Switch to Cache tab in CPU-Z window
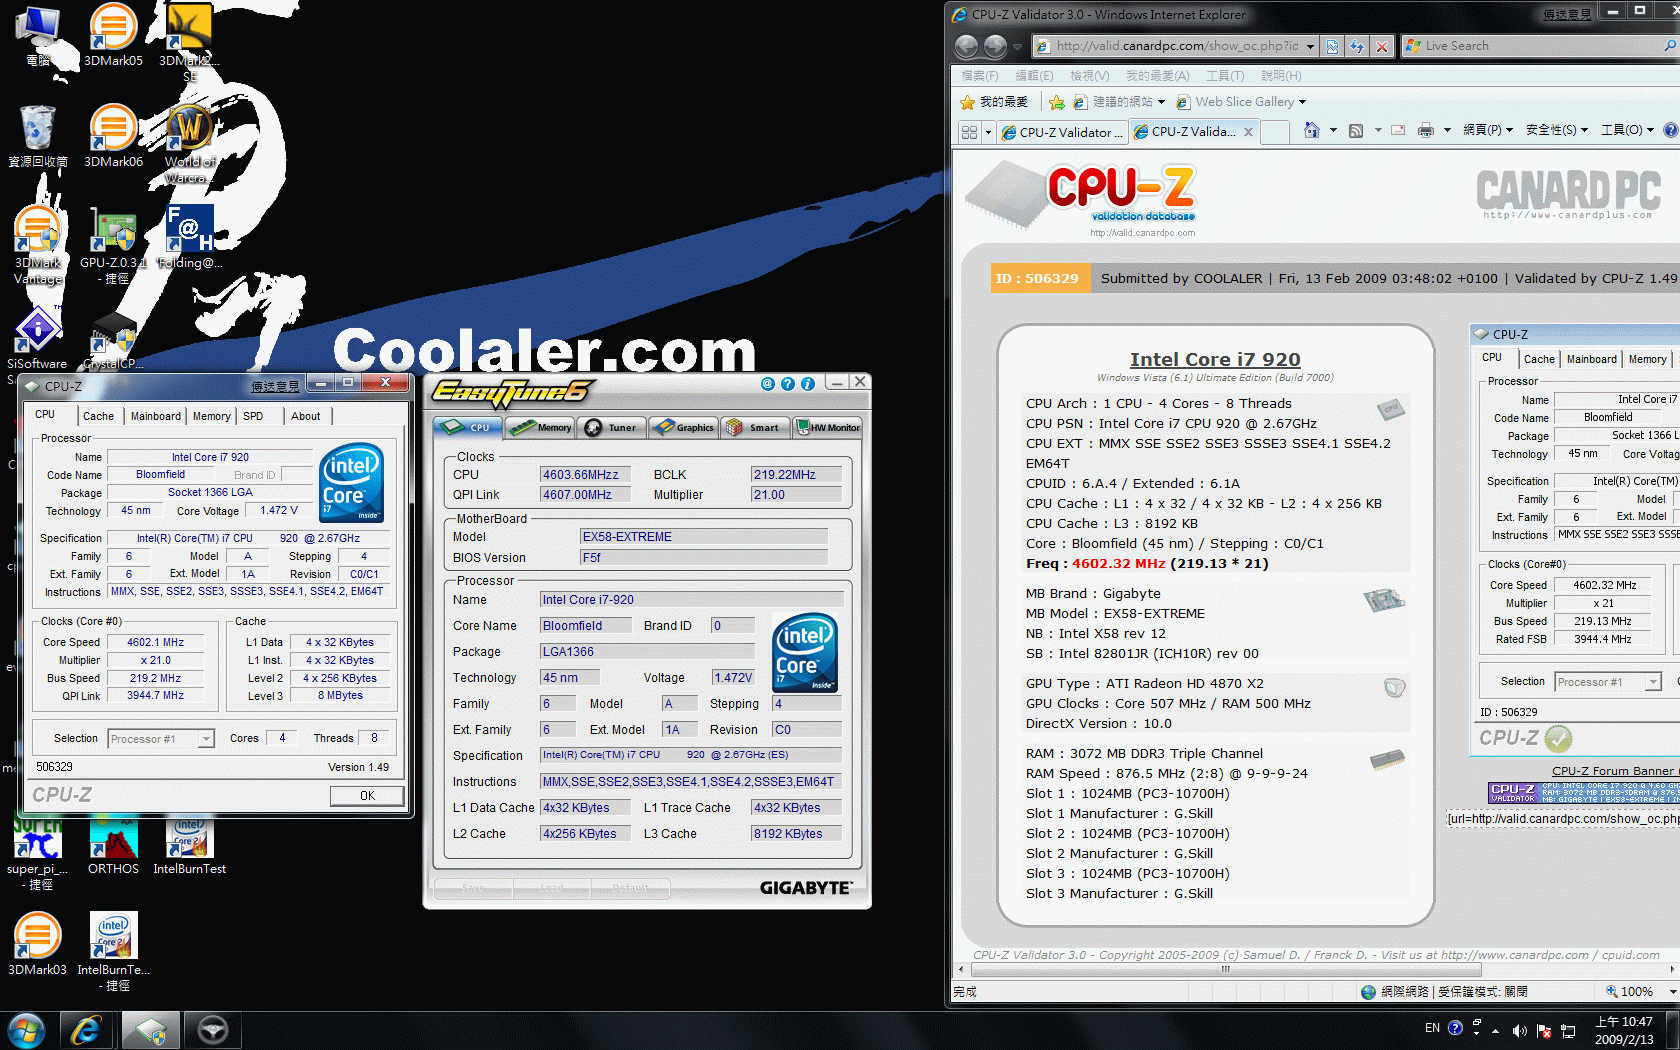 [98, 416]
